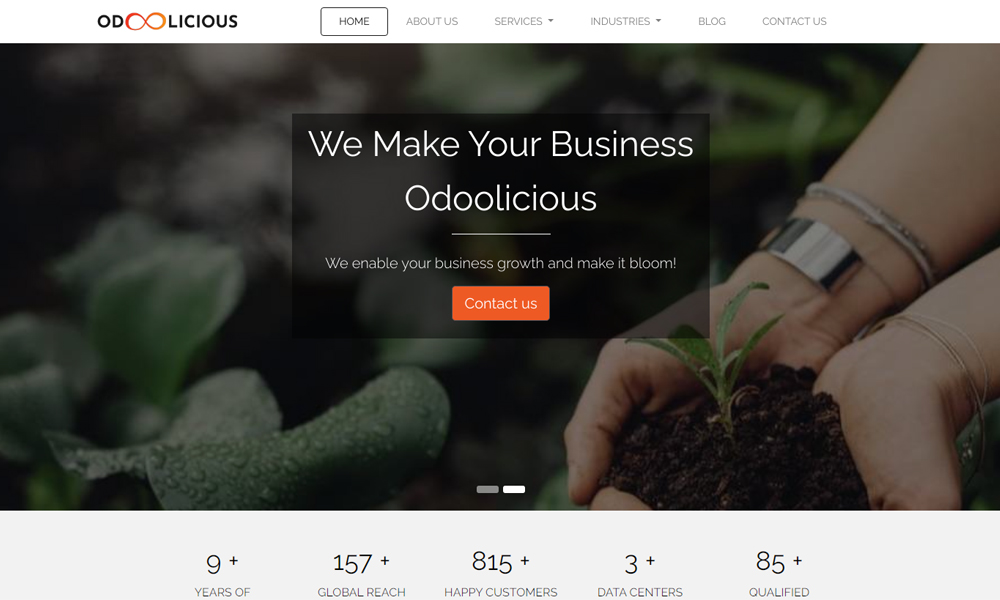Click the infinity symbol in the logo
This screenshot has height=600, width=1000.
click(x=145, y=22)
